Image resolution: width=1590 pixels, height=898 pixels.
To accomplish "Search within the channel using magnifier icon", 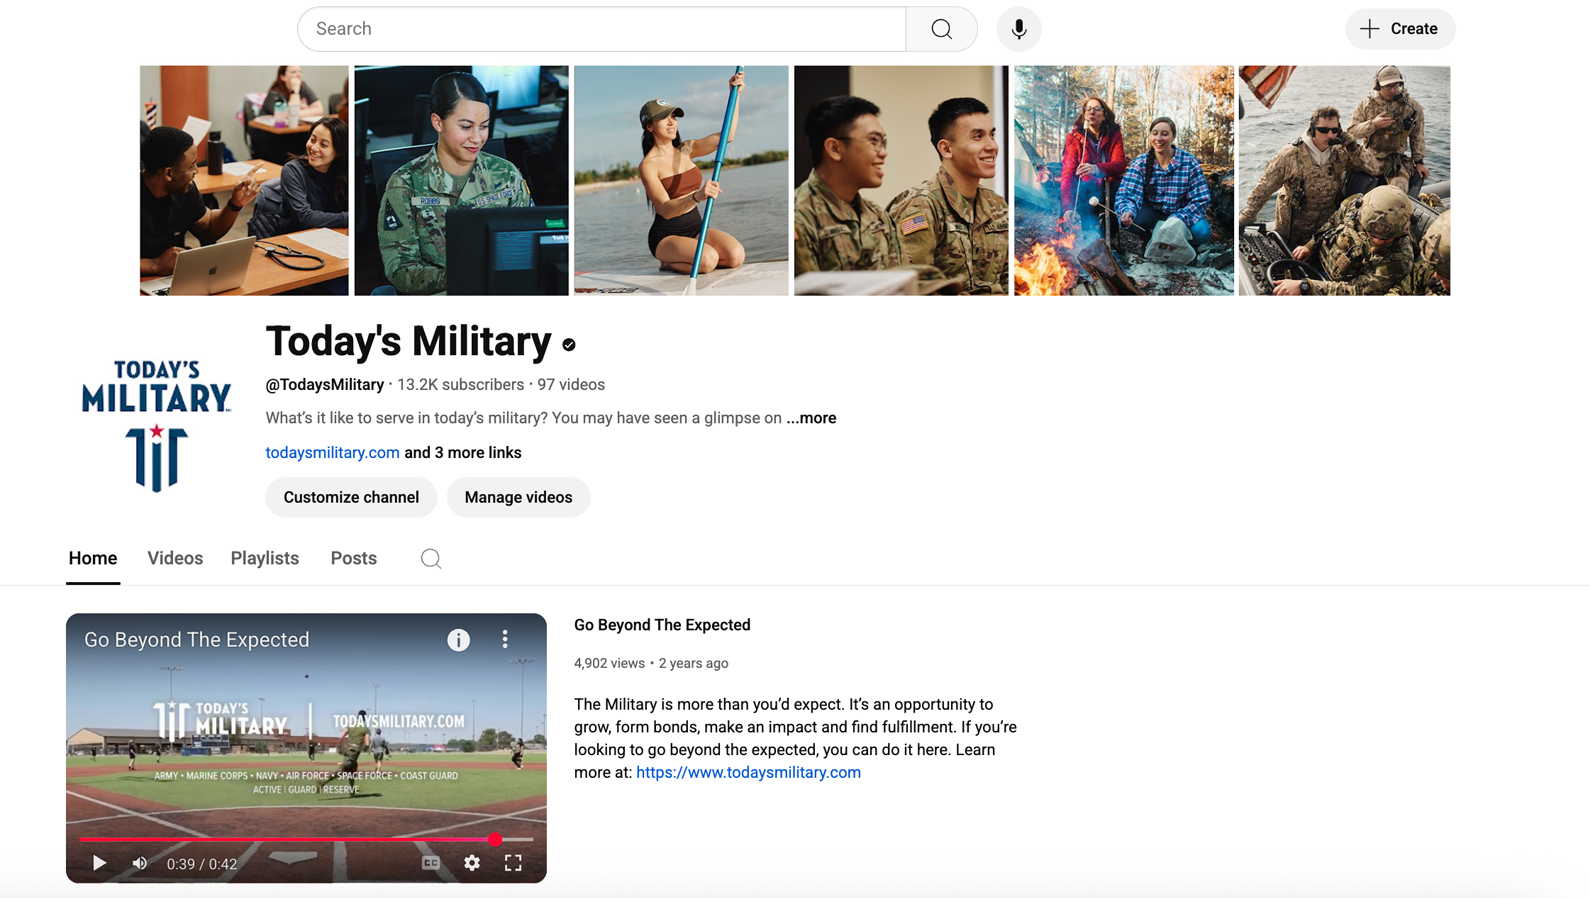I will tap(431, 559).
